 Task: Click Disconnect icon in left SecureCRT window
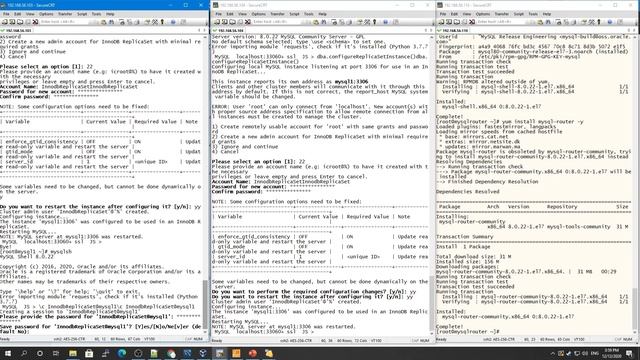[x=36, y=22]
